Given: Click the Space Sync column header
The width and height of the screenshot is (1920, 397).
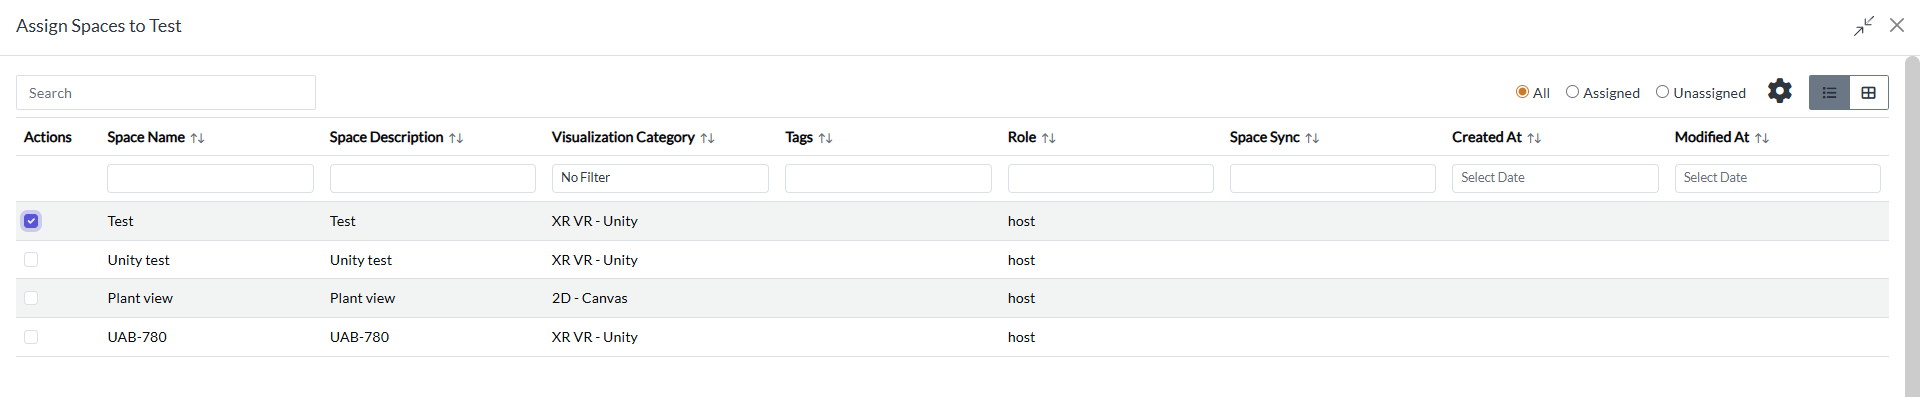Looking at the screenshot, I should [1265, 137].
